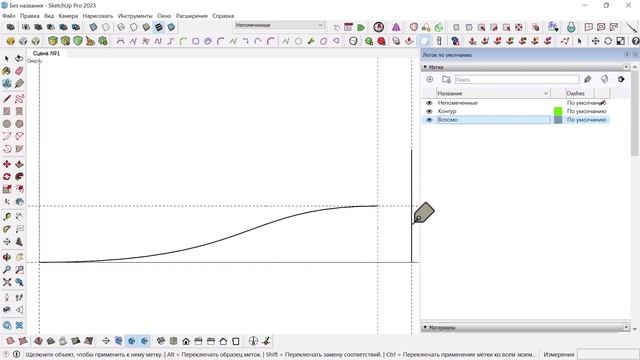Select the Orbit camera tool
Viewport: 640px width, 360px height.
click(7, 257)
